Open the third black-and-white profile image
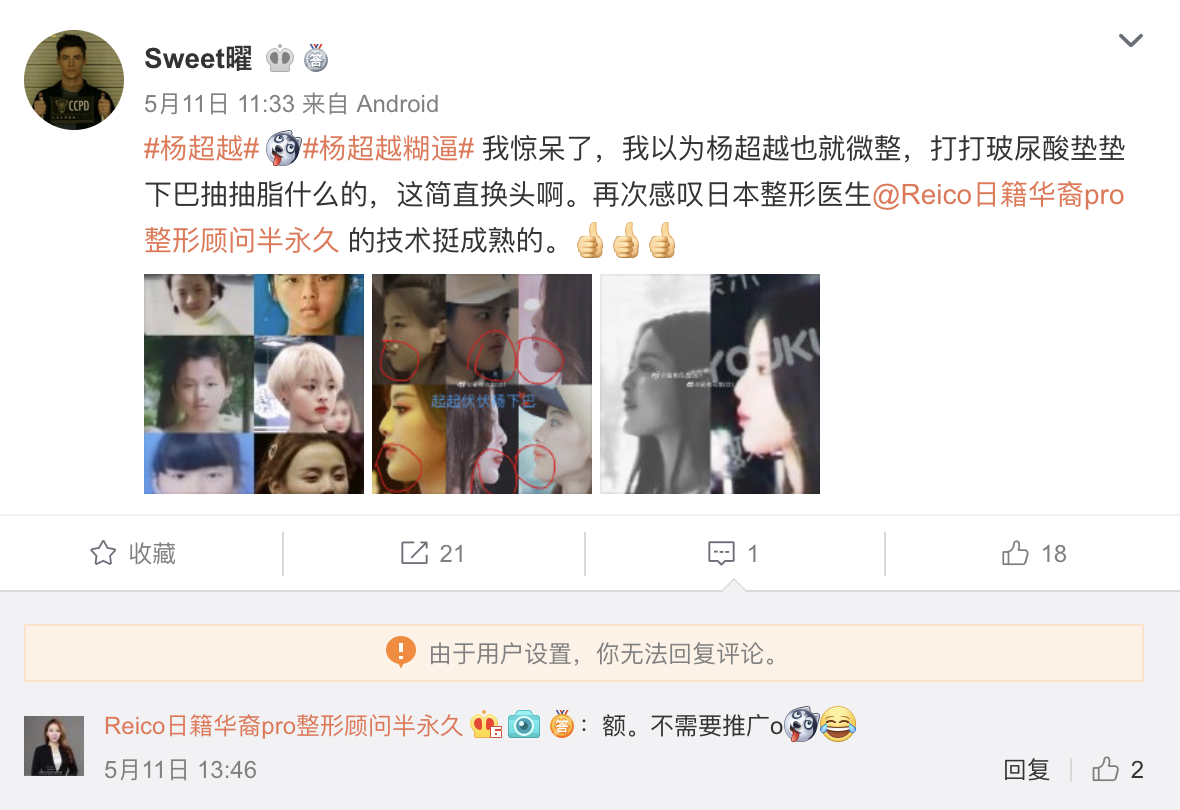1180x810 pixels. [710, 384]
